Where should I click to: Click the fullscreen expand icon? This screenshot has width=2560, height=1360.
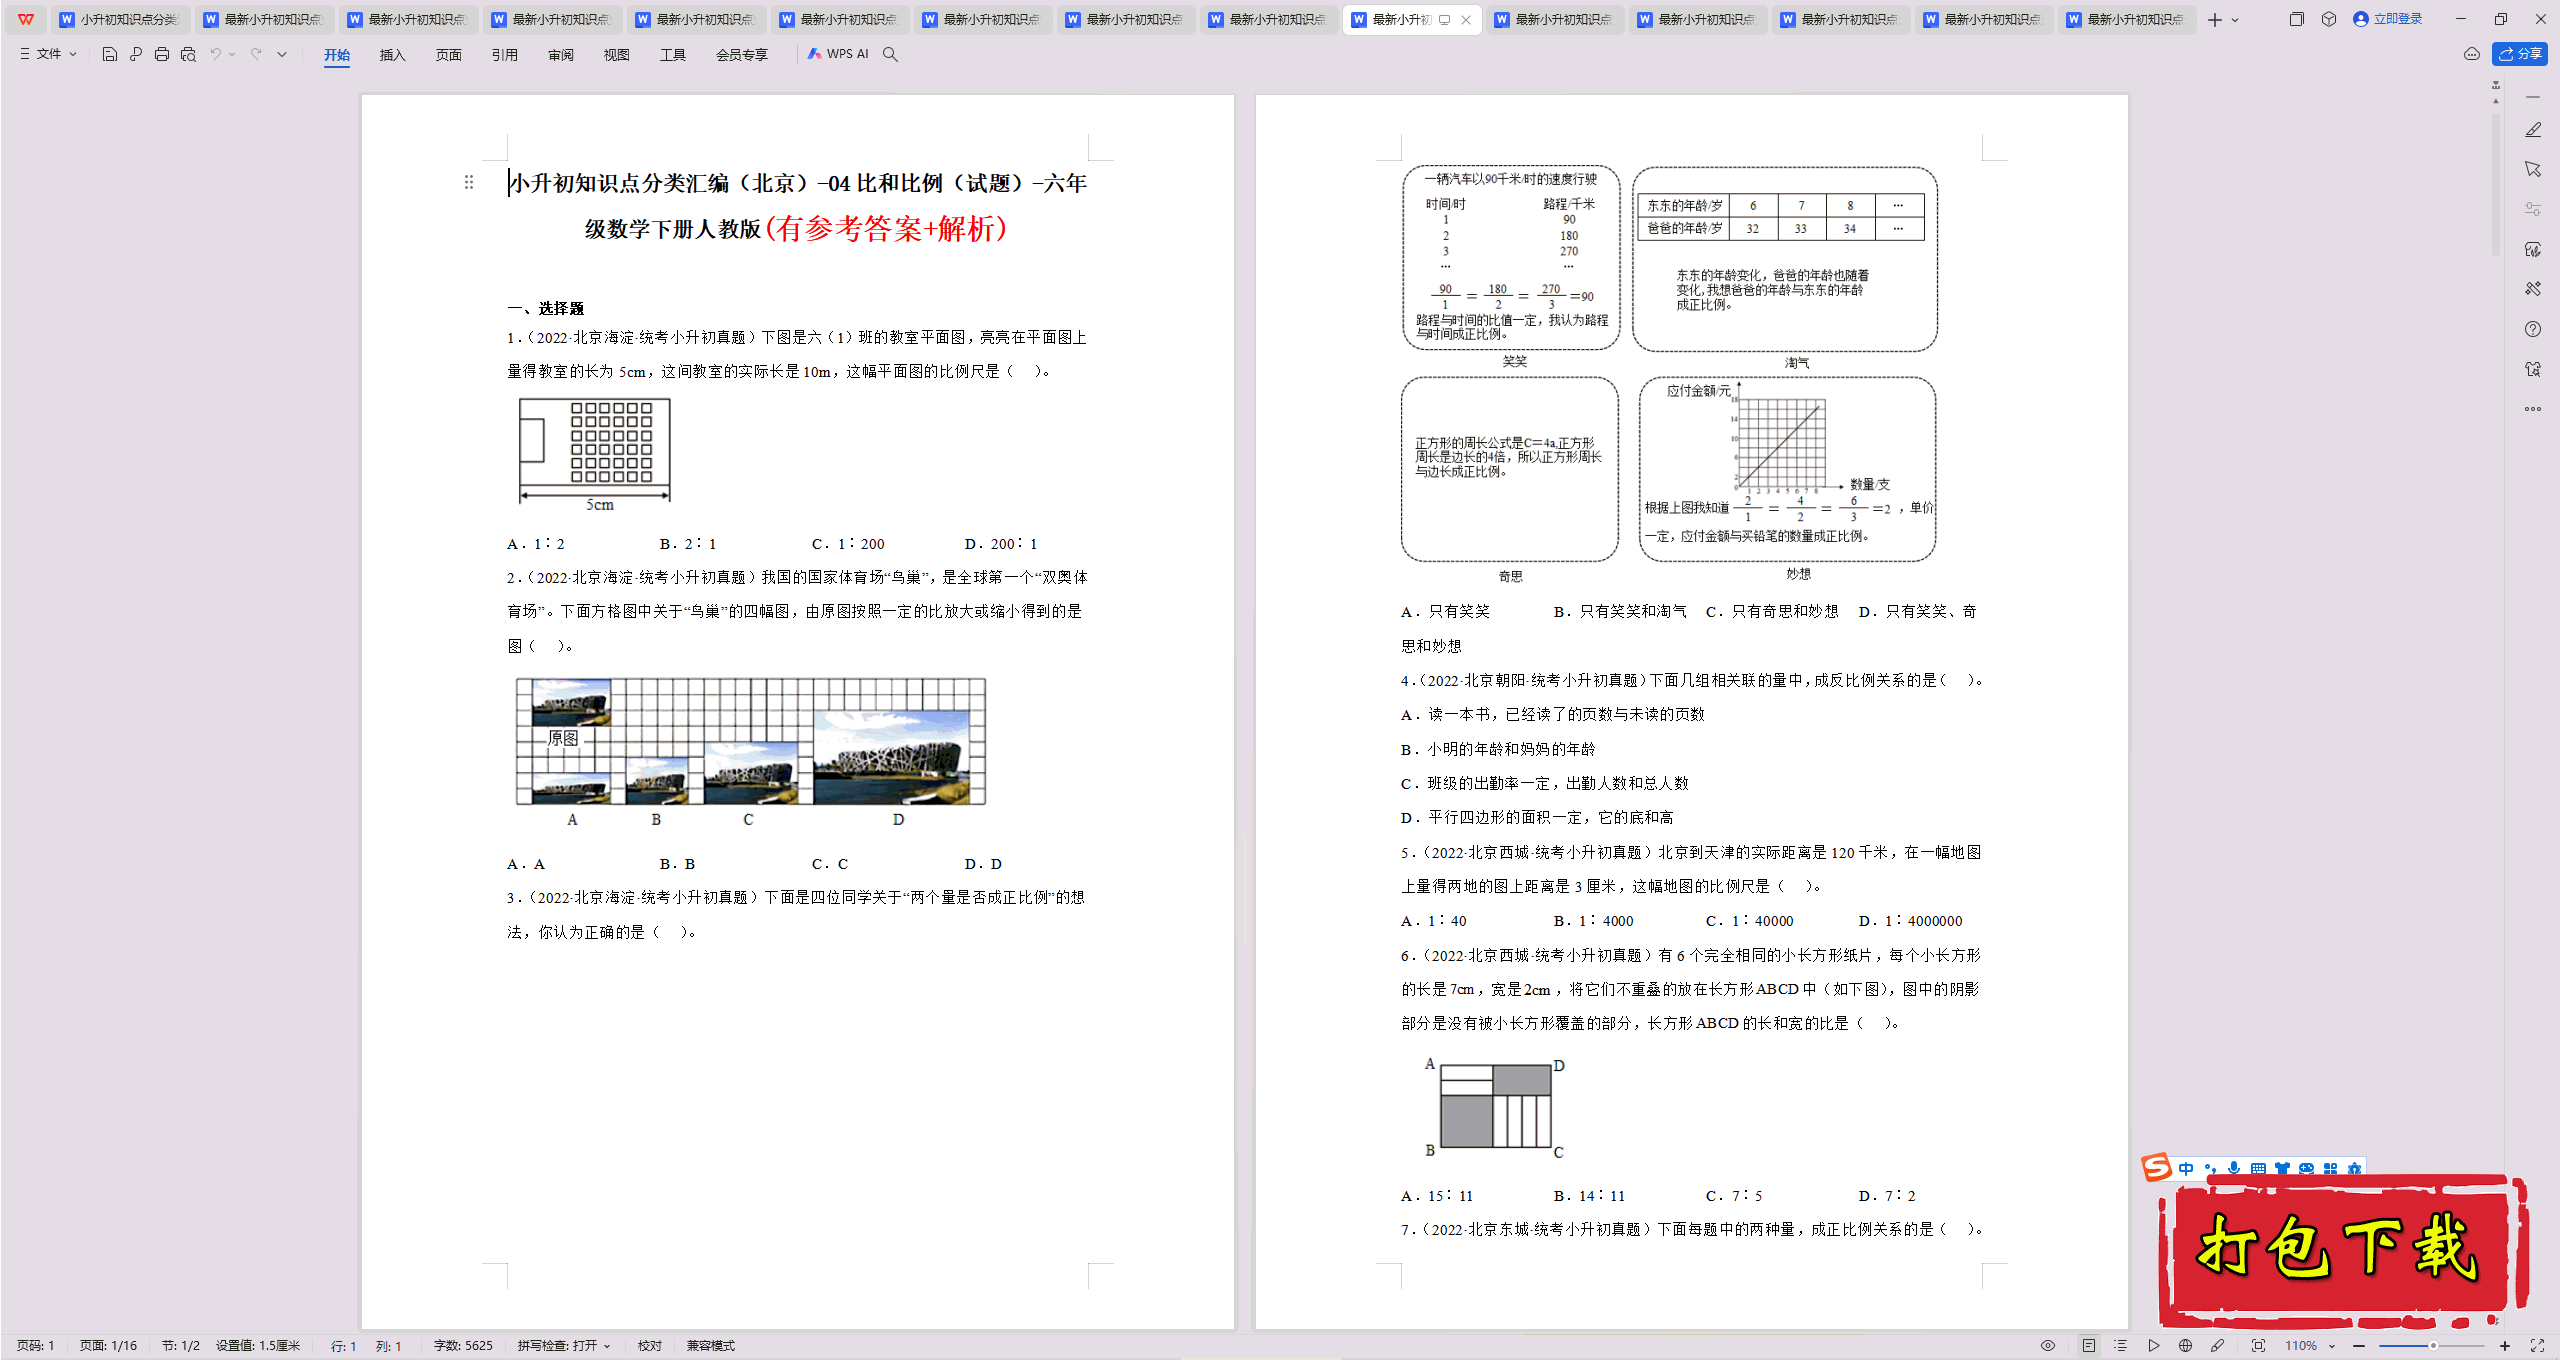(2537, 1346)
